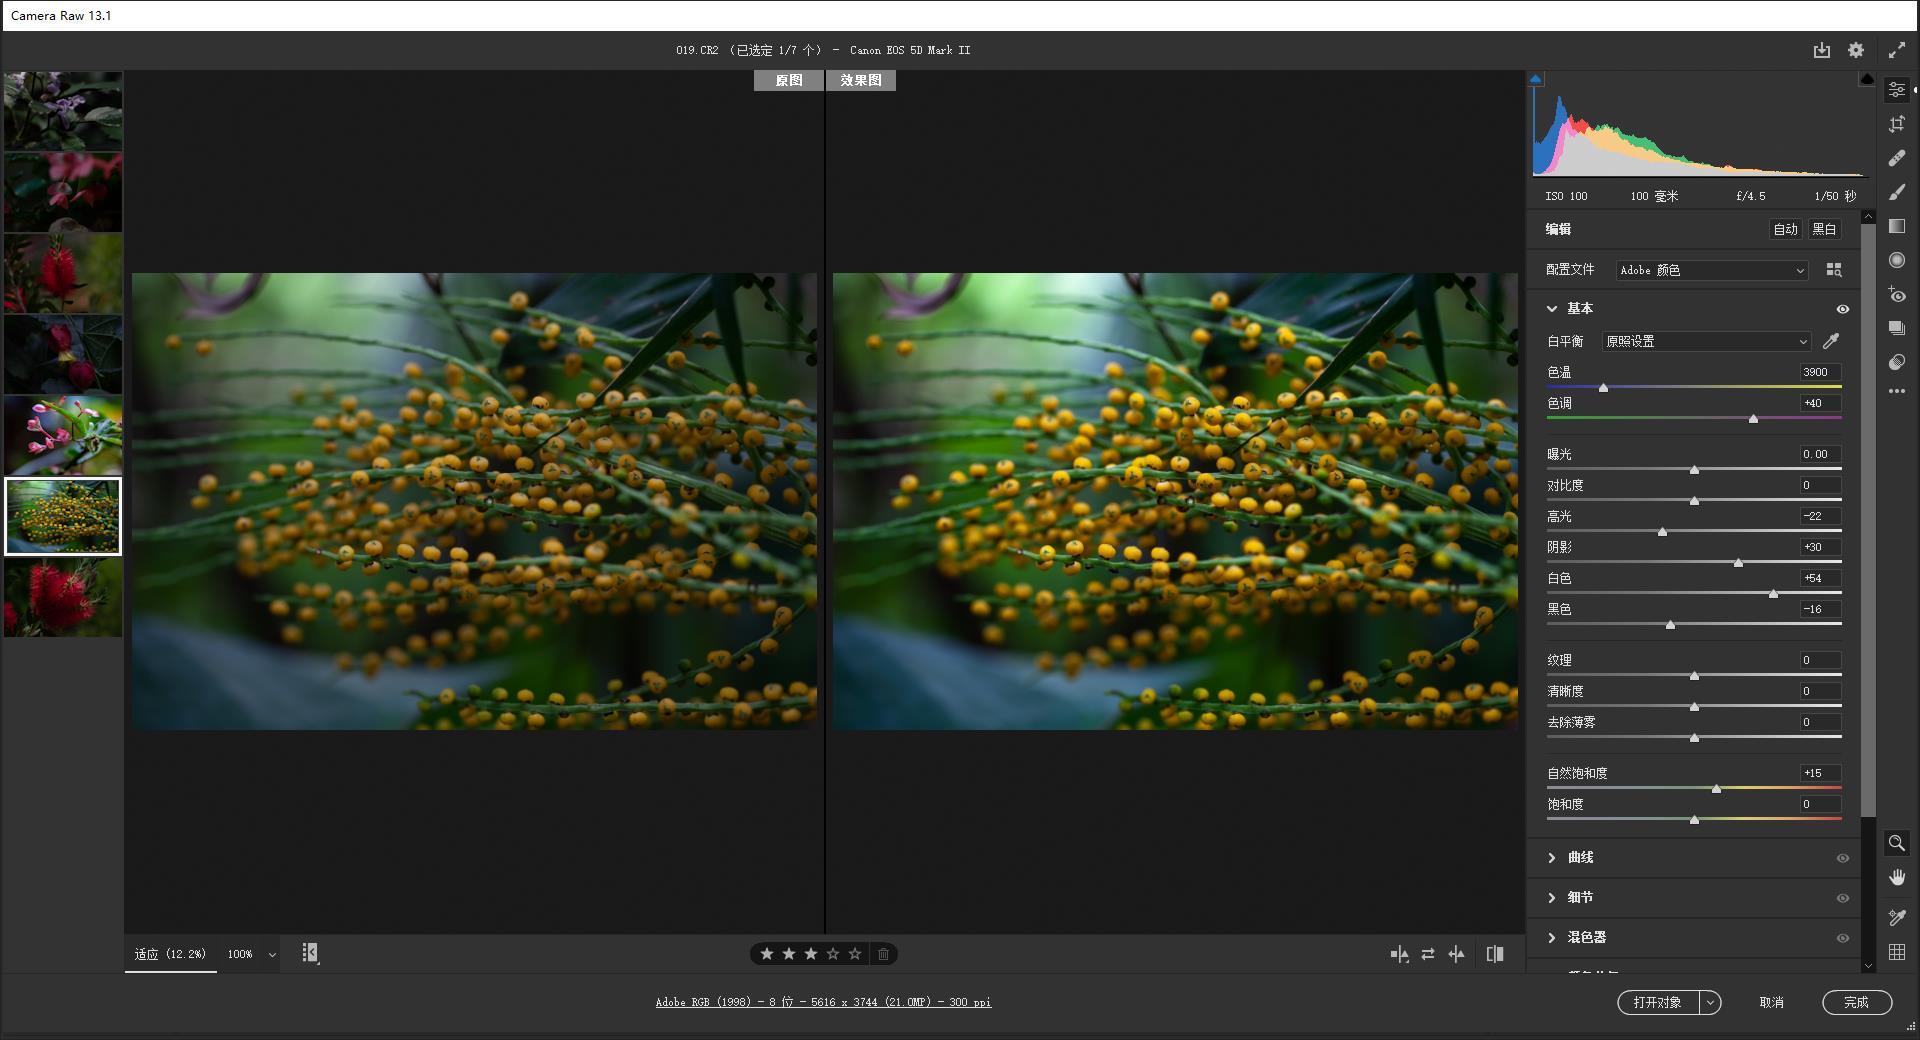The width and height of the screenshot is (1920, 1040).
Task: Click the 白色 value field showing +54
Action: [x=1819, y=578]
